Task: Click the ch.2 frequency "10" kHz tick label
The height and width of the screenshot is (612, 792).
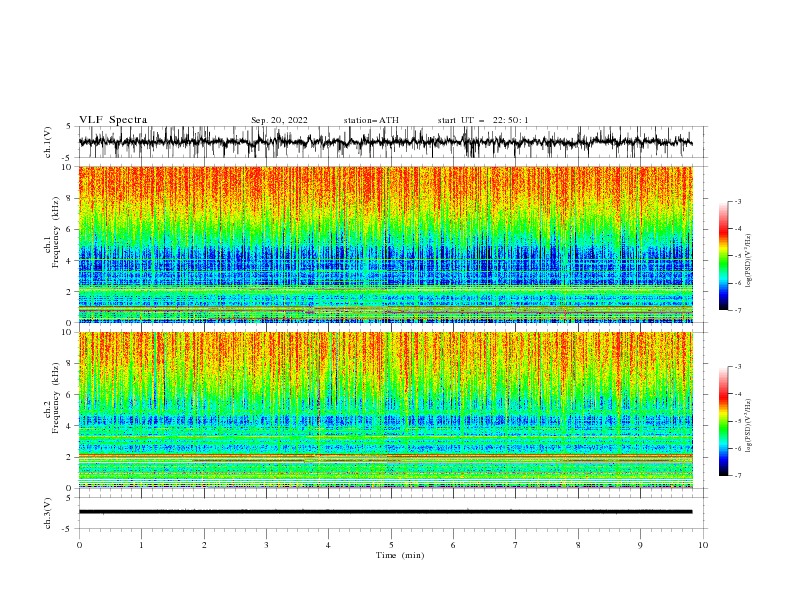Action: (x=69, y=332)
